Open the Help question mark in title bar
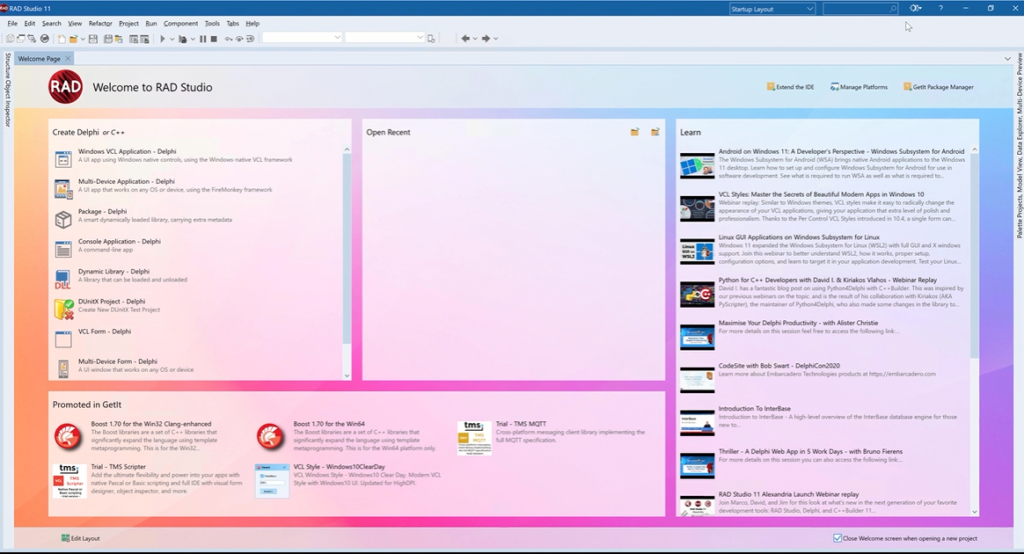 coord(940,8)
